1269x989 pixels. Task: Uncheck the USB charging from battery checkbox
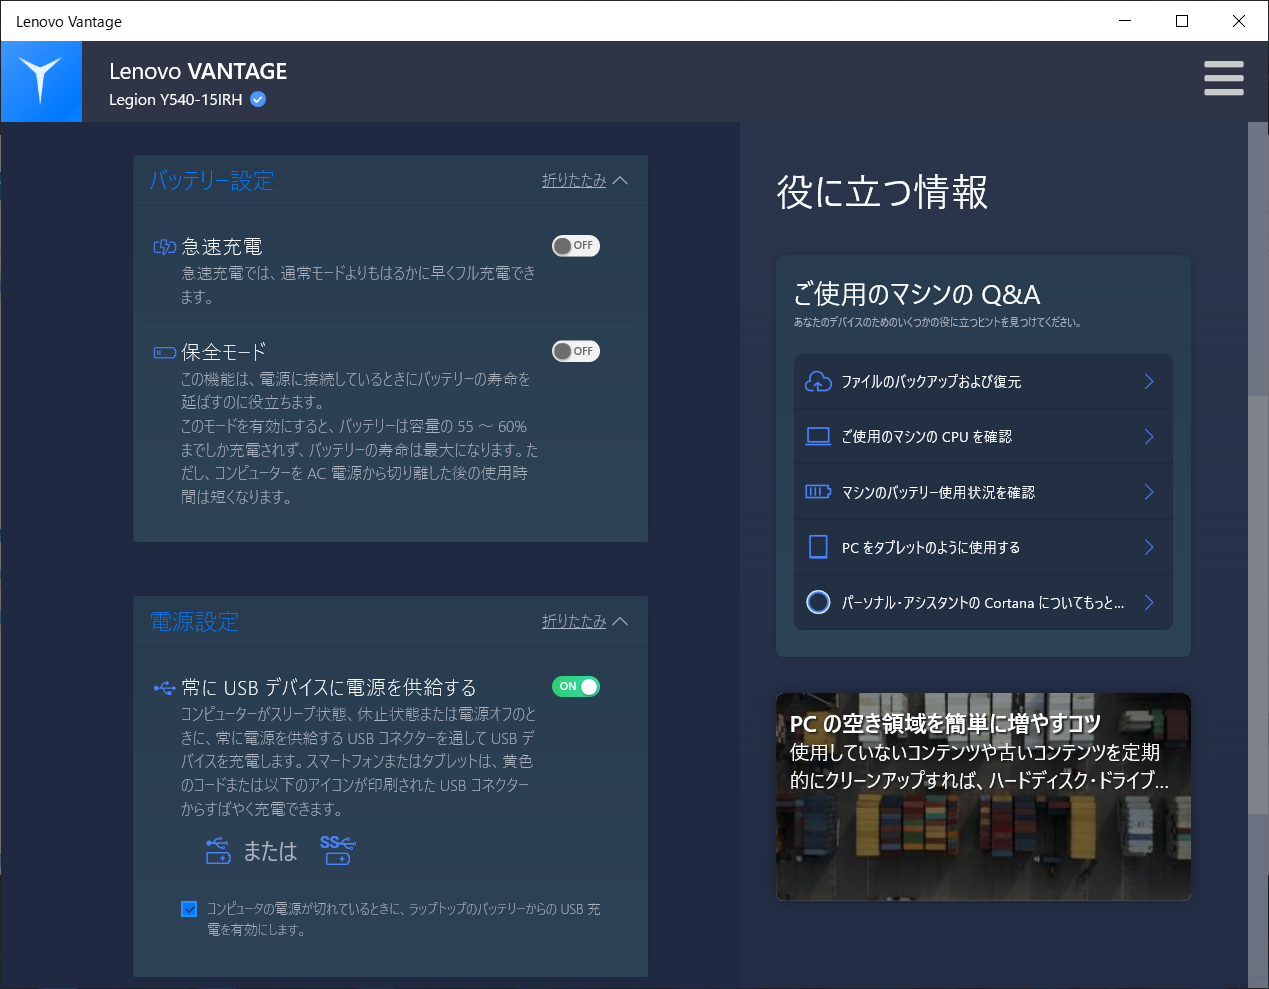189,909
